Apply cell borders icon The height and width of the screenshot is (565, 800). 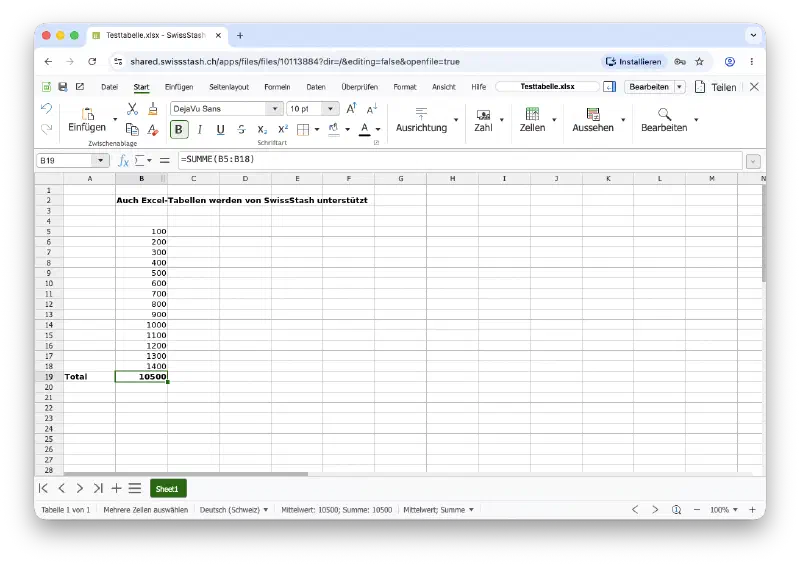coord(303,130)
